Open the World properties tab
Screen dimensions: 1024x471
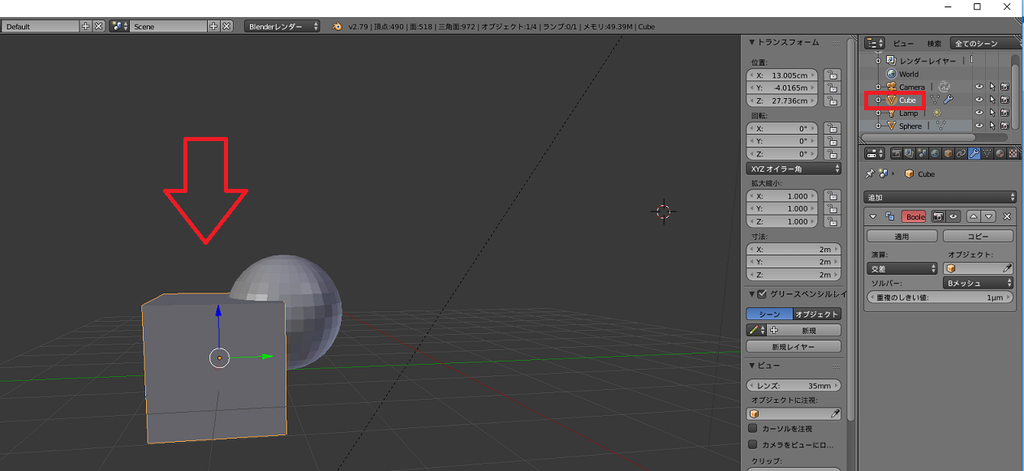935,154
